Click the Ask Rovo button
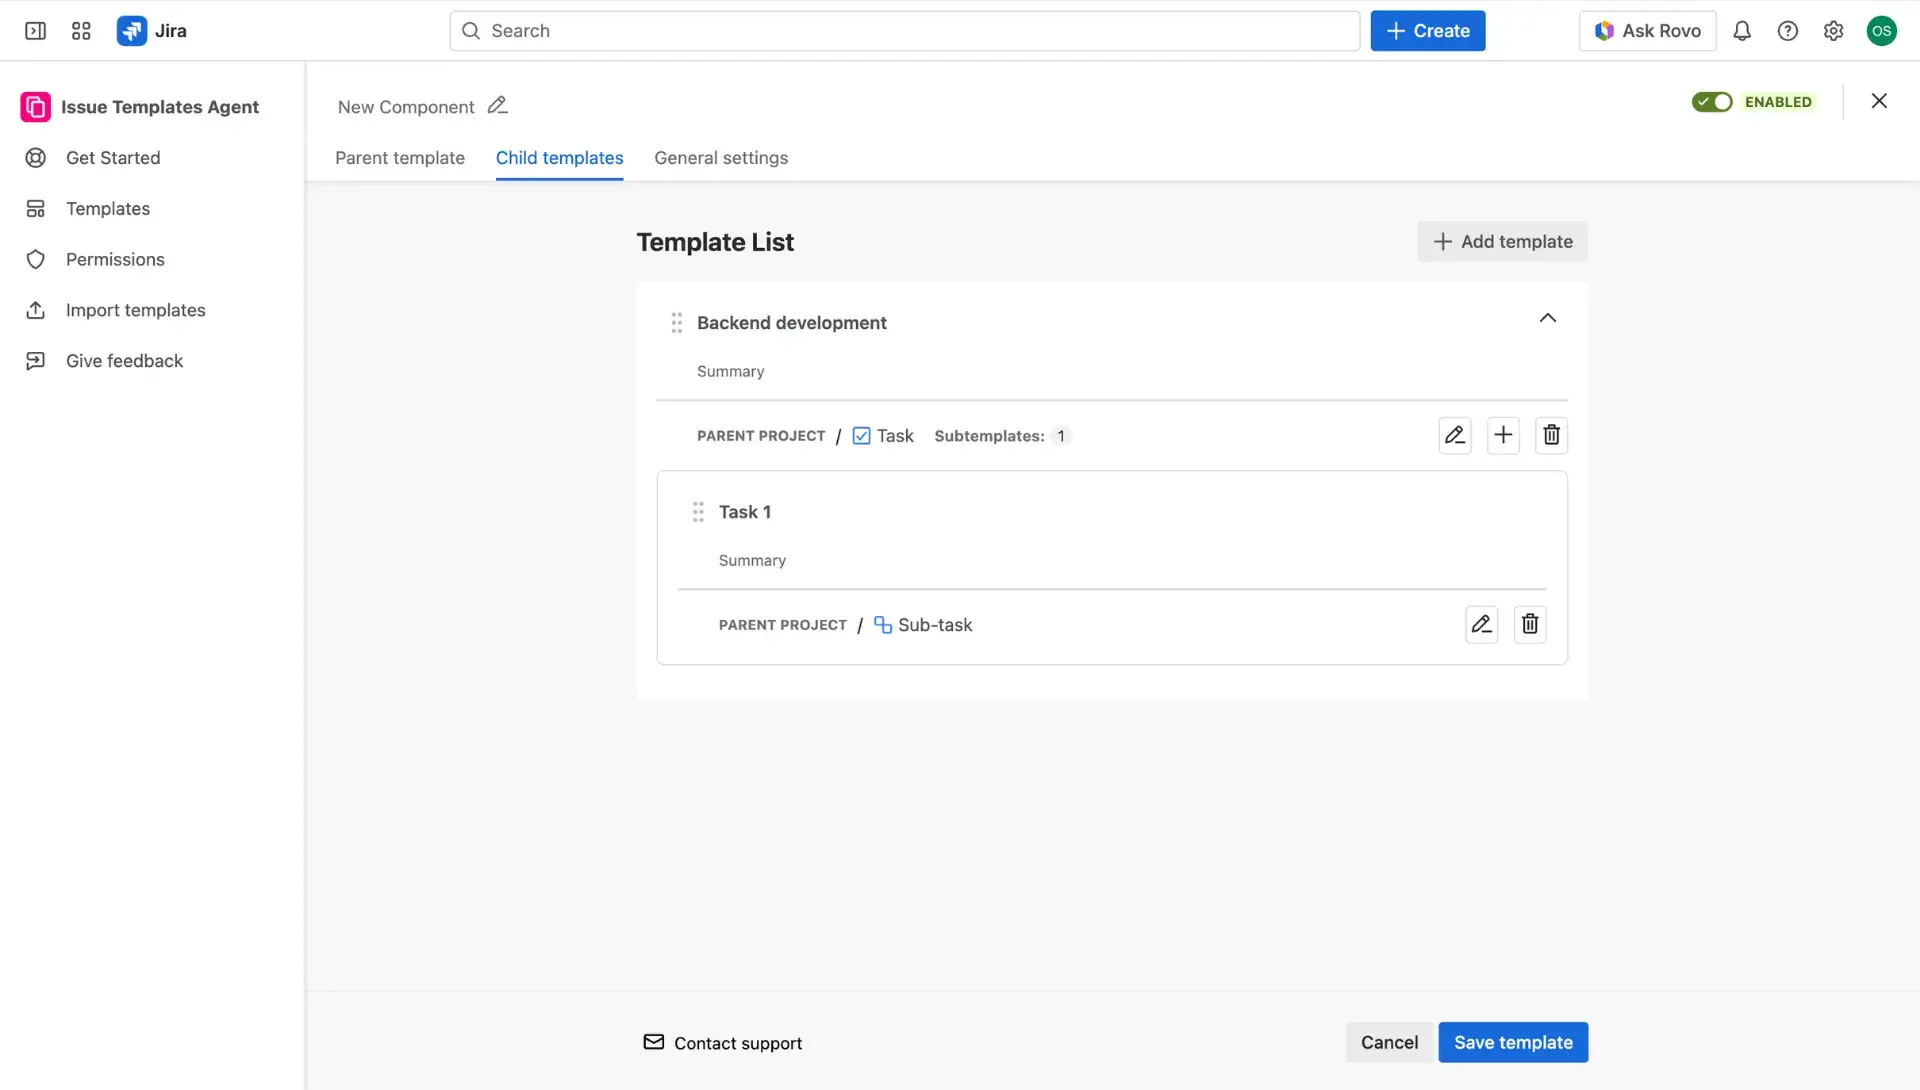 click(x=1647, y=30)
